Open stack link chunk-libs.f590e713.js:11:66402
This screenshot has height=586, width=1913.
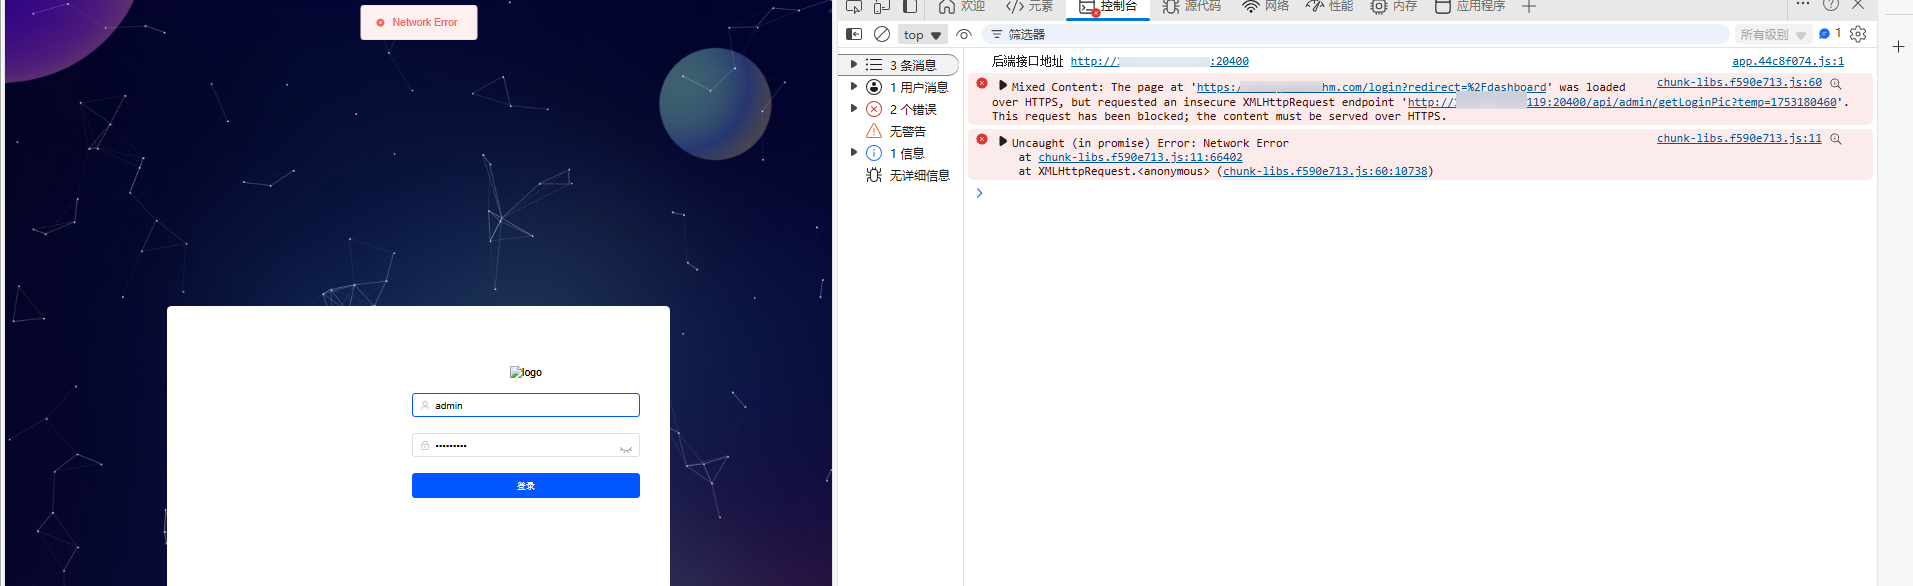click(1140, 157)
